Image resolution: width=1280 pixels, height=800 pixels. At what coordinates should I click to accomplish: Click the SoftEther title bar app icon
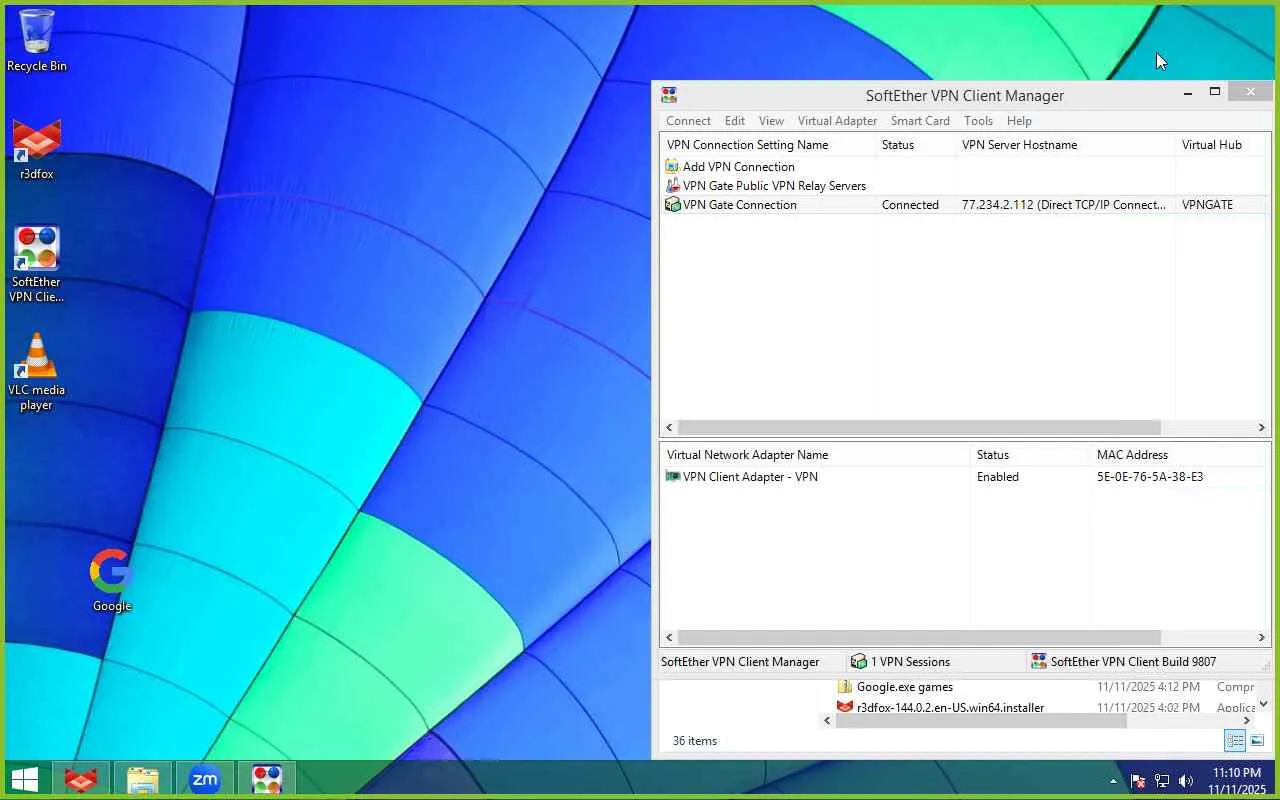669,95
